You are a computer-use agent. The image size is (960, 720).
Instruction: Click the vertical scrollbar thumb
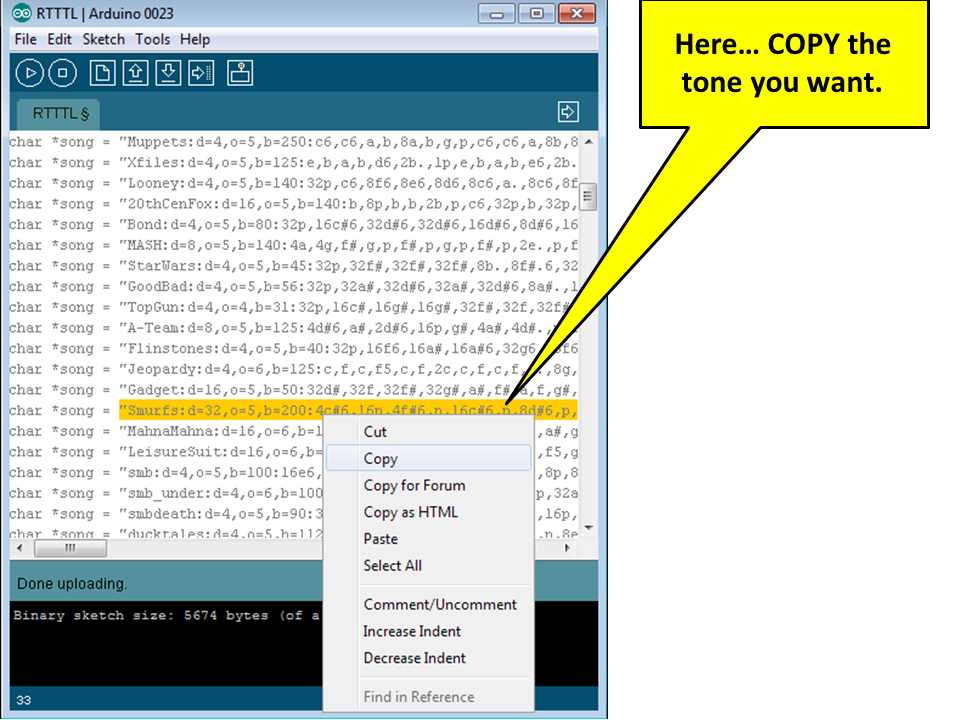588,197
